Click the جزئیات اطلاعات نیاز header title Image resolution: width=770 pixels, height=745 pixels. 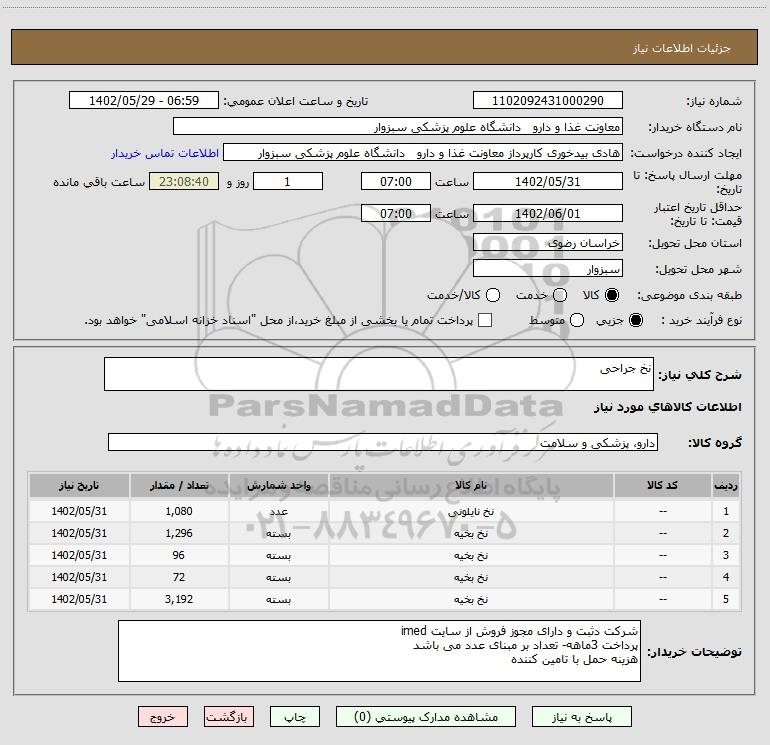(x=681, y=48)
